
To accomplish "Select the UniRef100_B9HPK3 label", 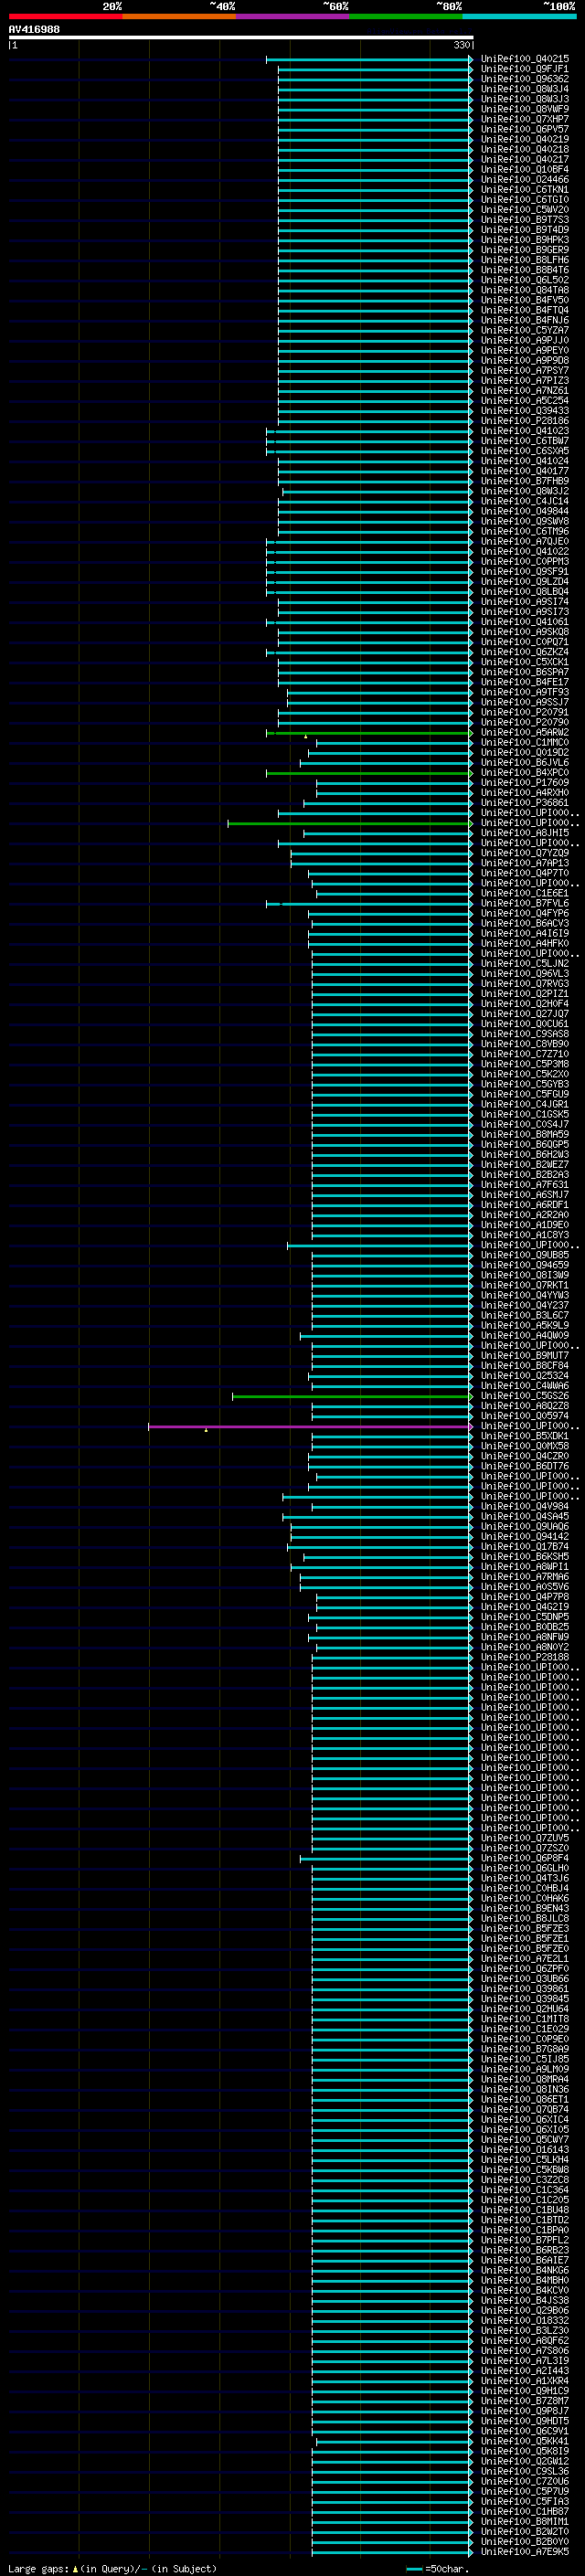I will pos(524,240).
